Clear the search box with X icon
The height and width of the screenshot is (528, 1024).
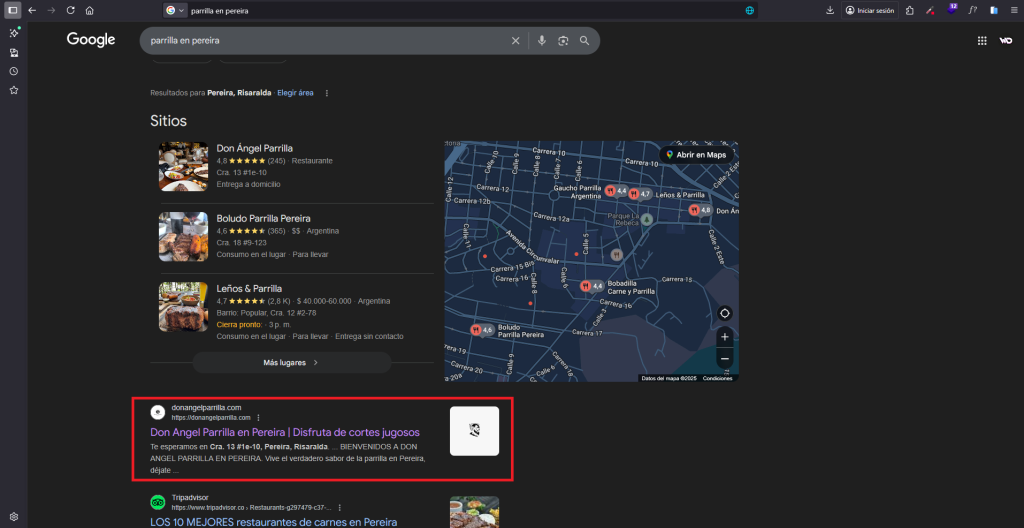point(515,41)
